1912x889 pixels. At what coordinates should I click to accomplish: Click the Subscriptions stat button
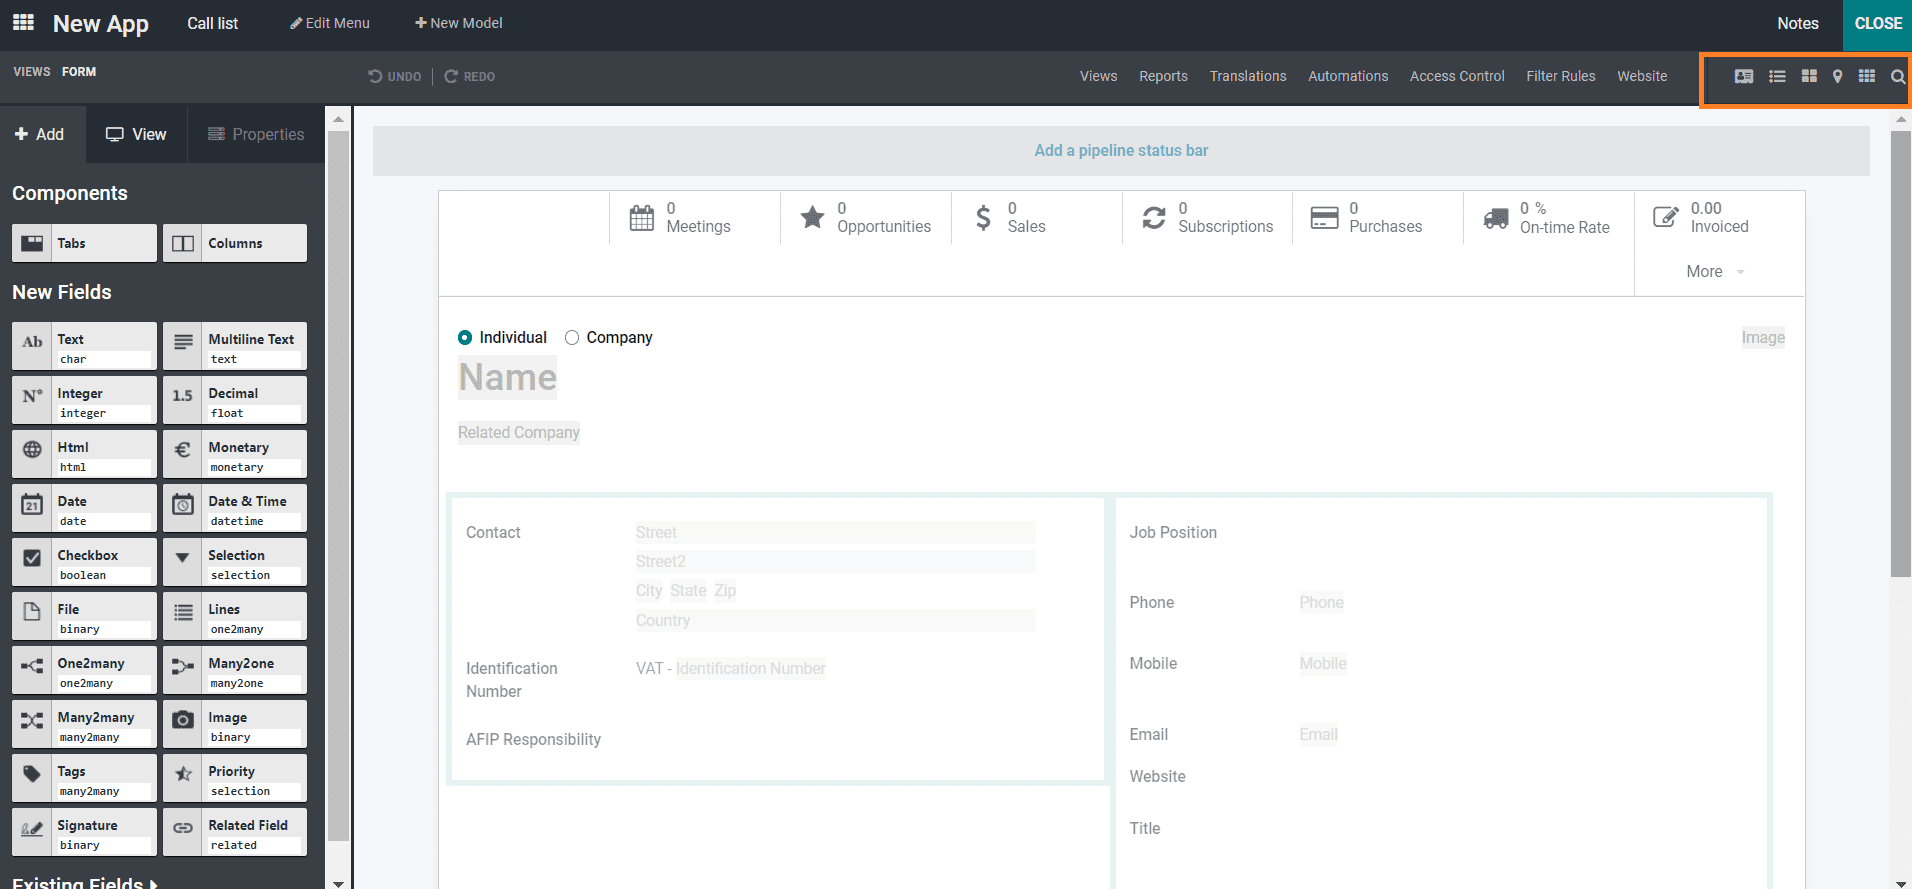pos(1207,218)
